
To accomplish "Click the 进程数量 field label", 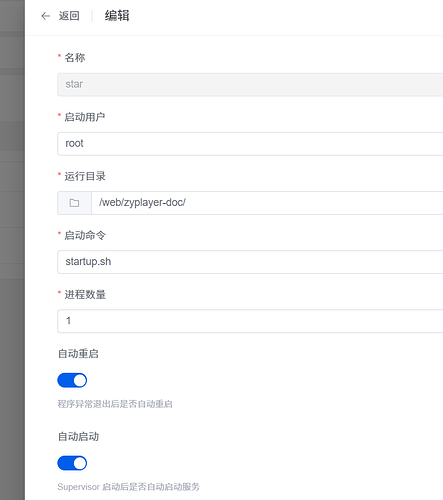I will 85,294.
